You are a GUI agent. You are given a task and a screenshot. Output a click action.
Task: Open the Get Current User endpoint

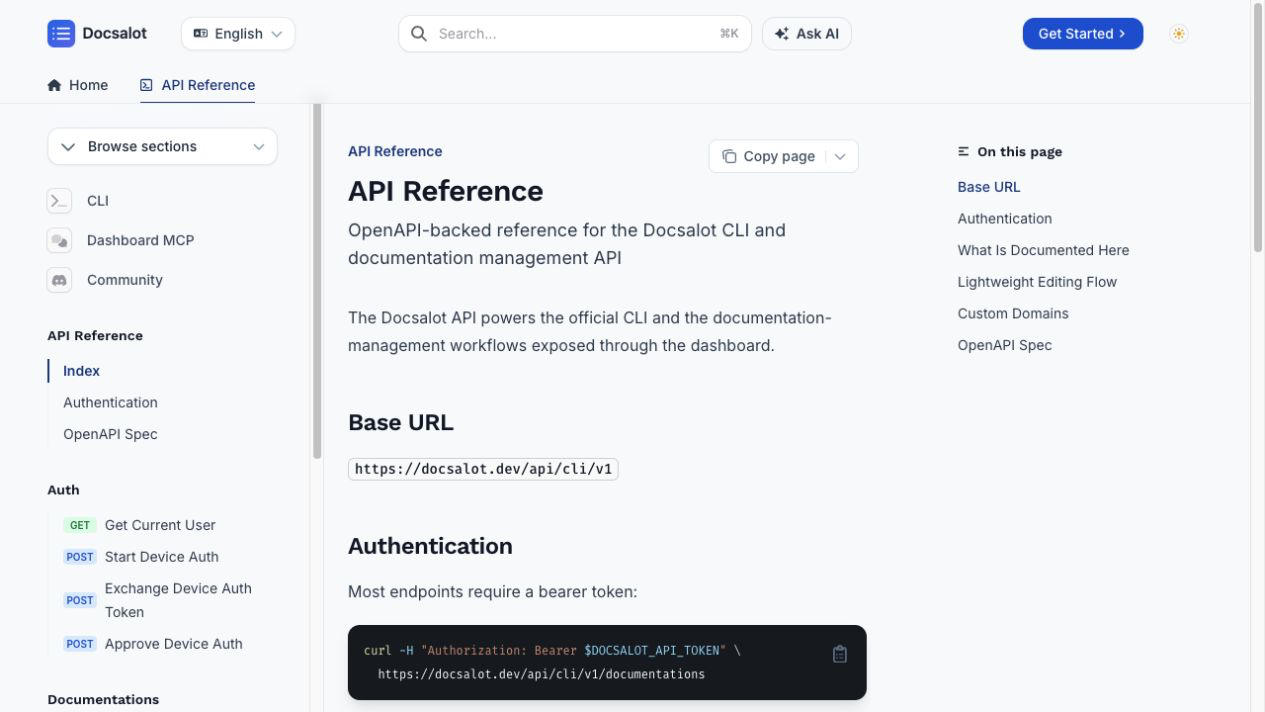tap(160, 525)
